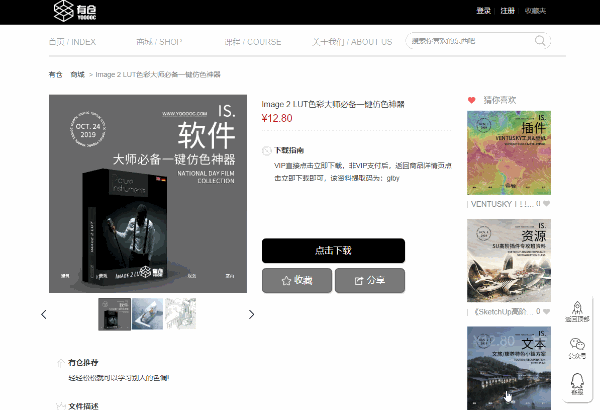Select the third sketch thumbnail
The width and height of the screenshot is (600, 410).
click(x=180, y=314)
